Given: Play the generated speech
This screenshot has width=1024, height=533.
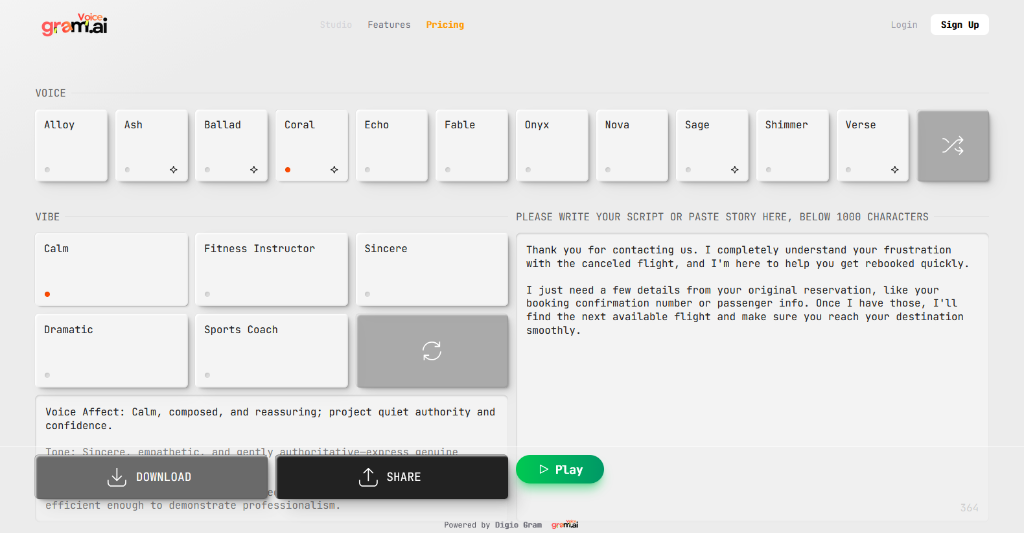Looking at the screenshot, I should [560, 469].
